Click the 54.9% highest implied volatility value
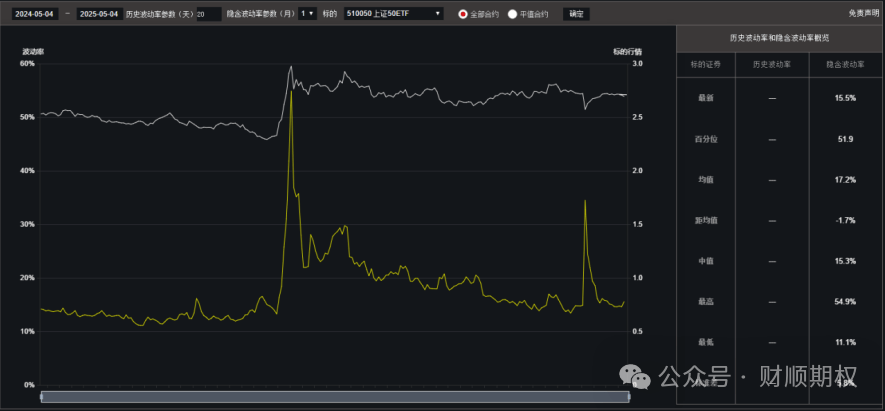This screenshot has width=885, height=411. pos(846,301)
